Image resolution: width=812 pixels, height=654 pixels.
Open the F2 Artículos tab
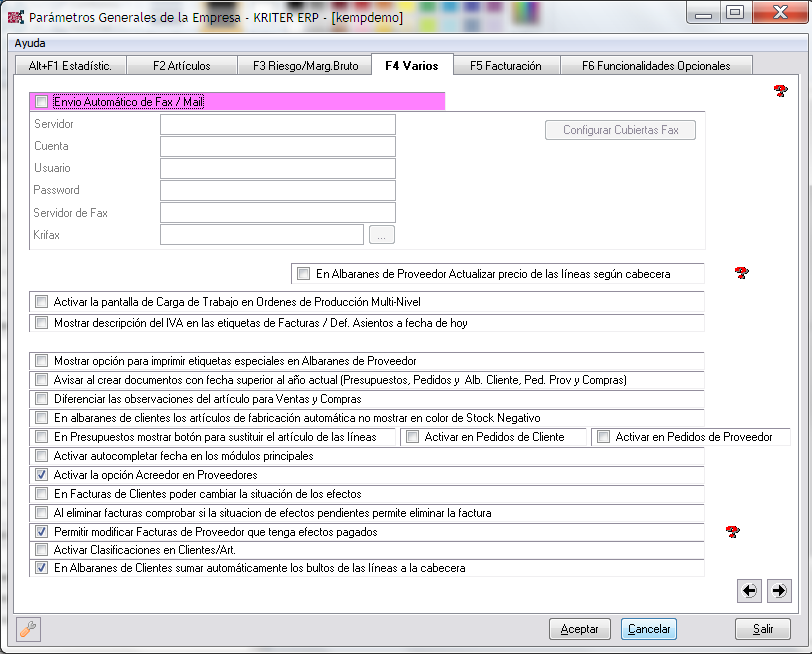(x=181, y=66)
